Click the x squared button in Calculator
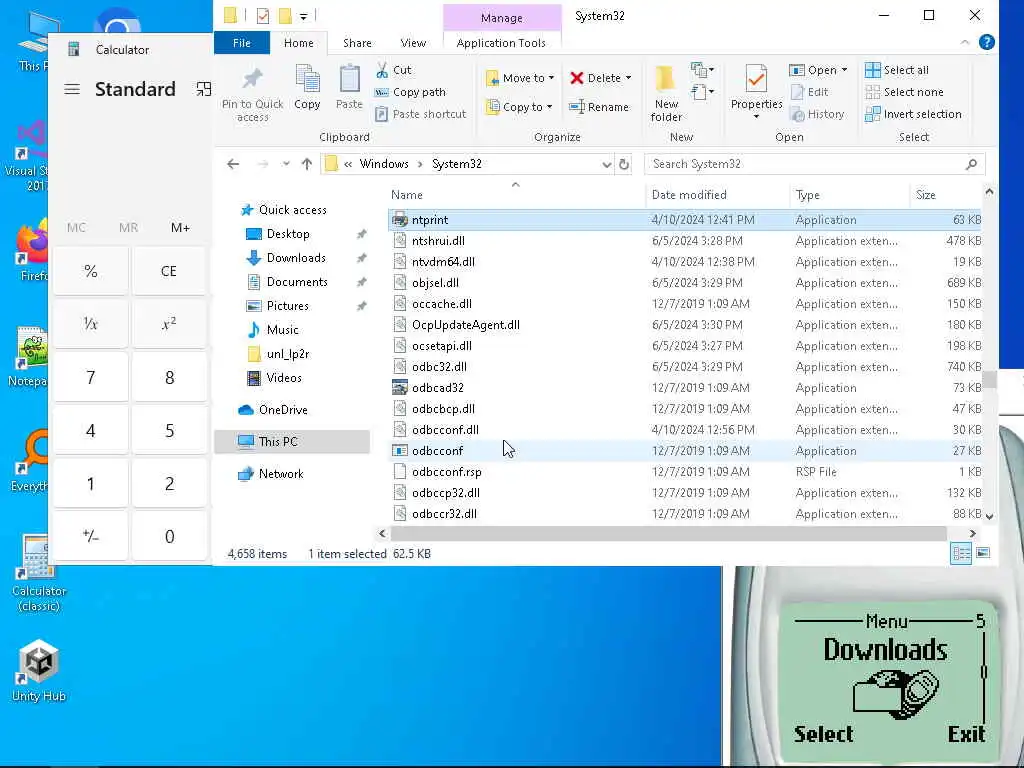This screenshot has height=768, width=1024. [x=168, y=324]
